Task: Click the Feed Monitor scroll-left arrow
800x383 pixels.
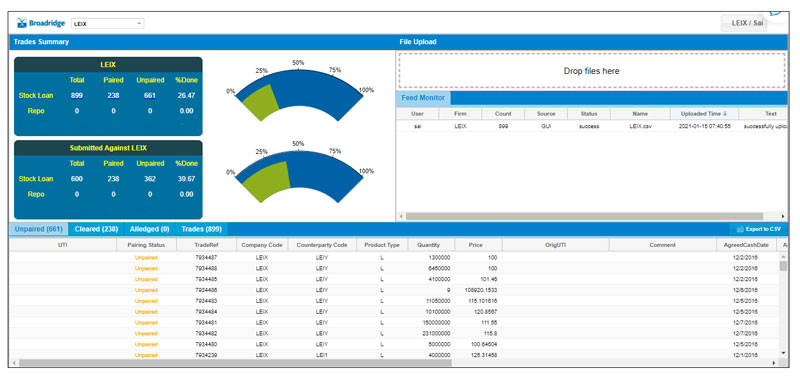Action: tap(402, 216)
